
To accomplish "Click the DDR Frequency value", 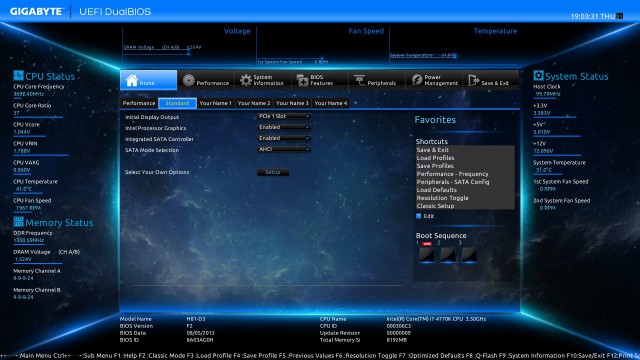I will (x=29, y=240).
